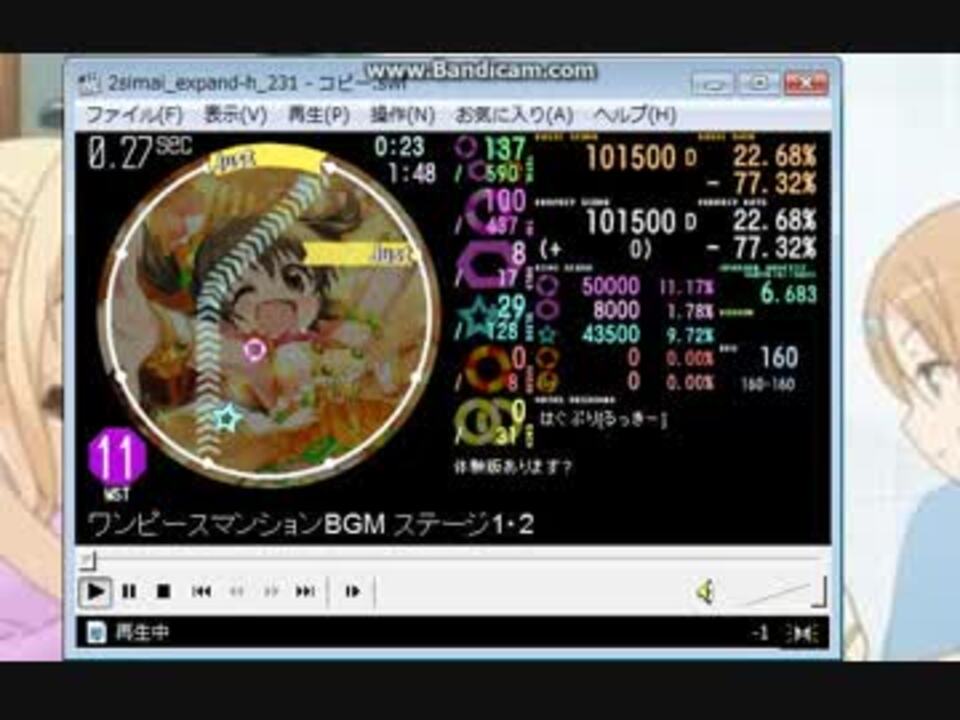960x720 pixels.
Task: Click the 体験版あります? text
Action: (x=512, y=468)
